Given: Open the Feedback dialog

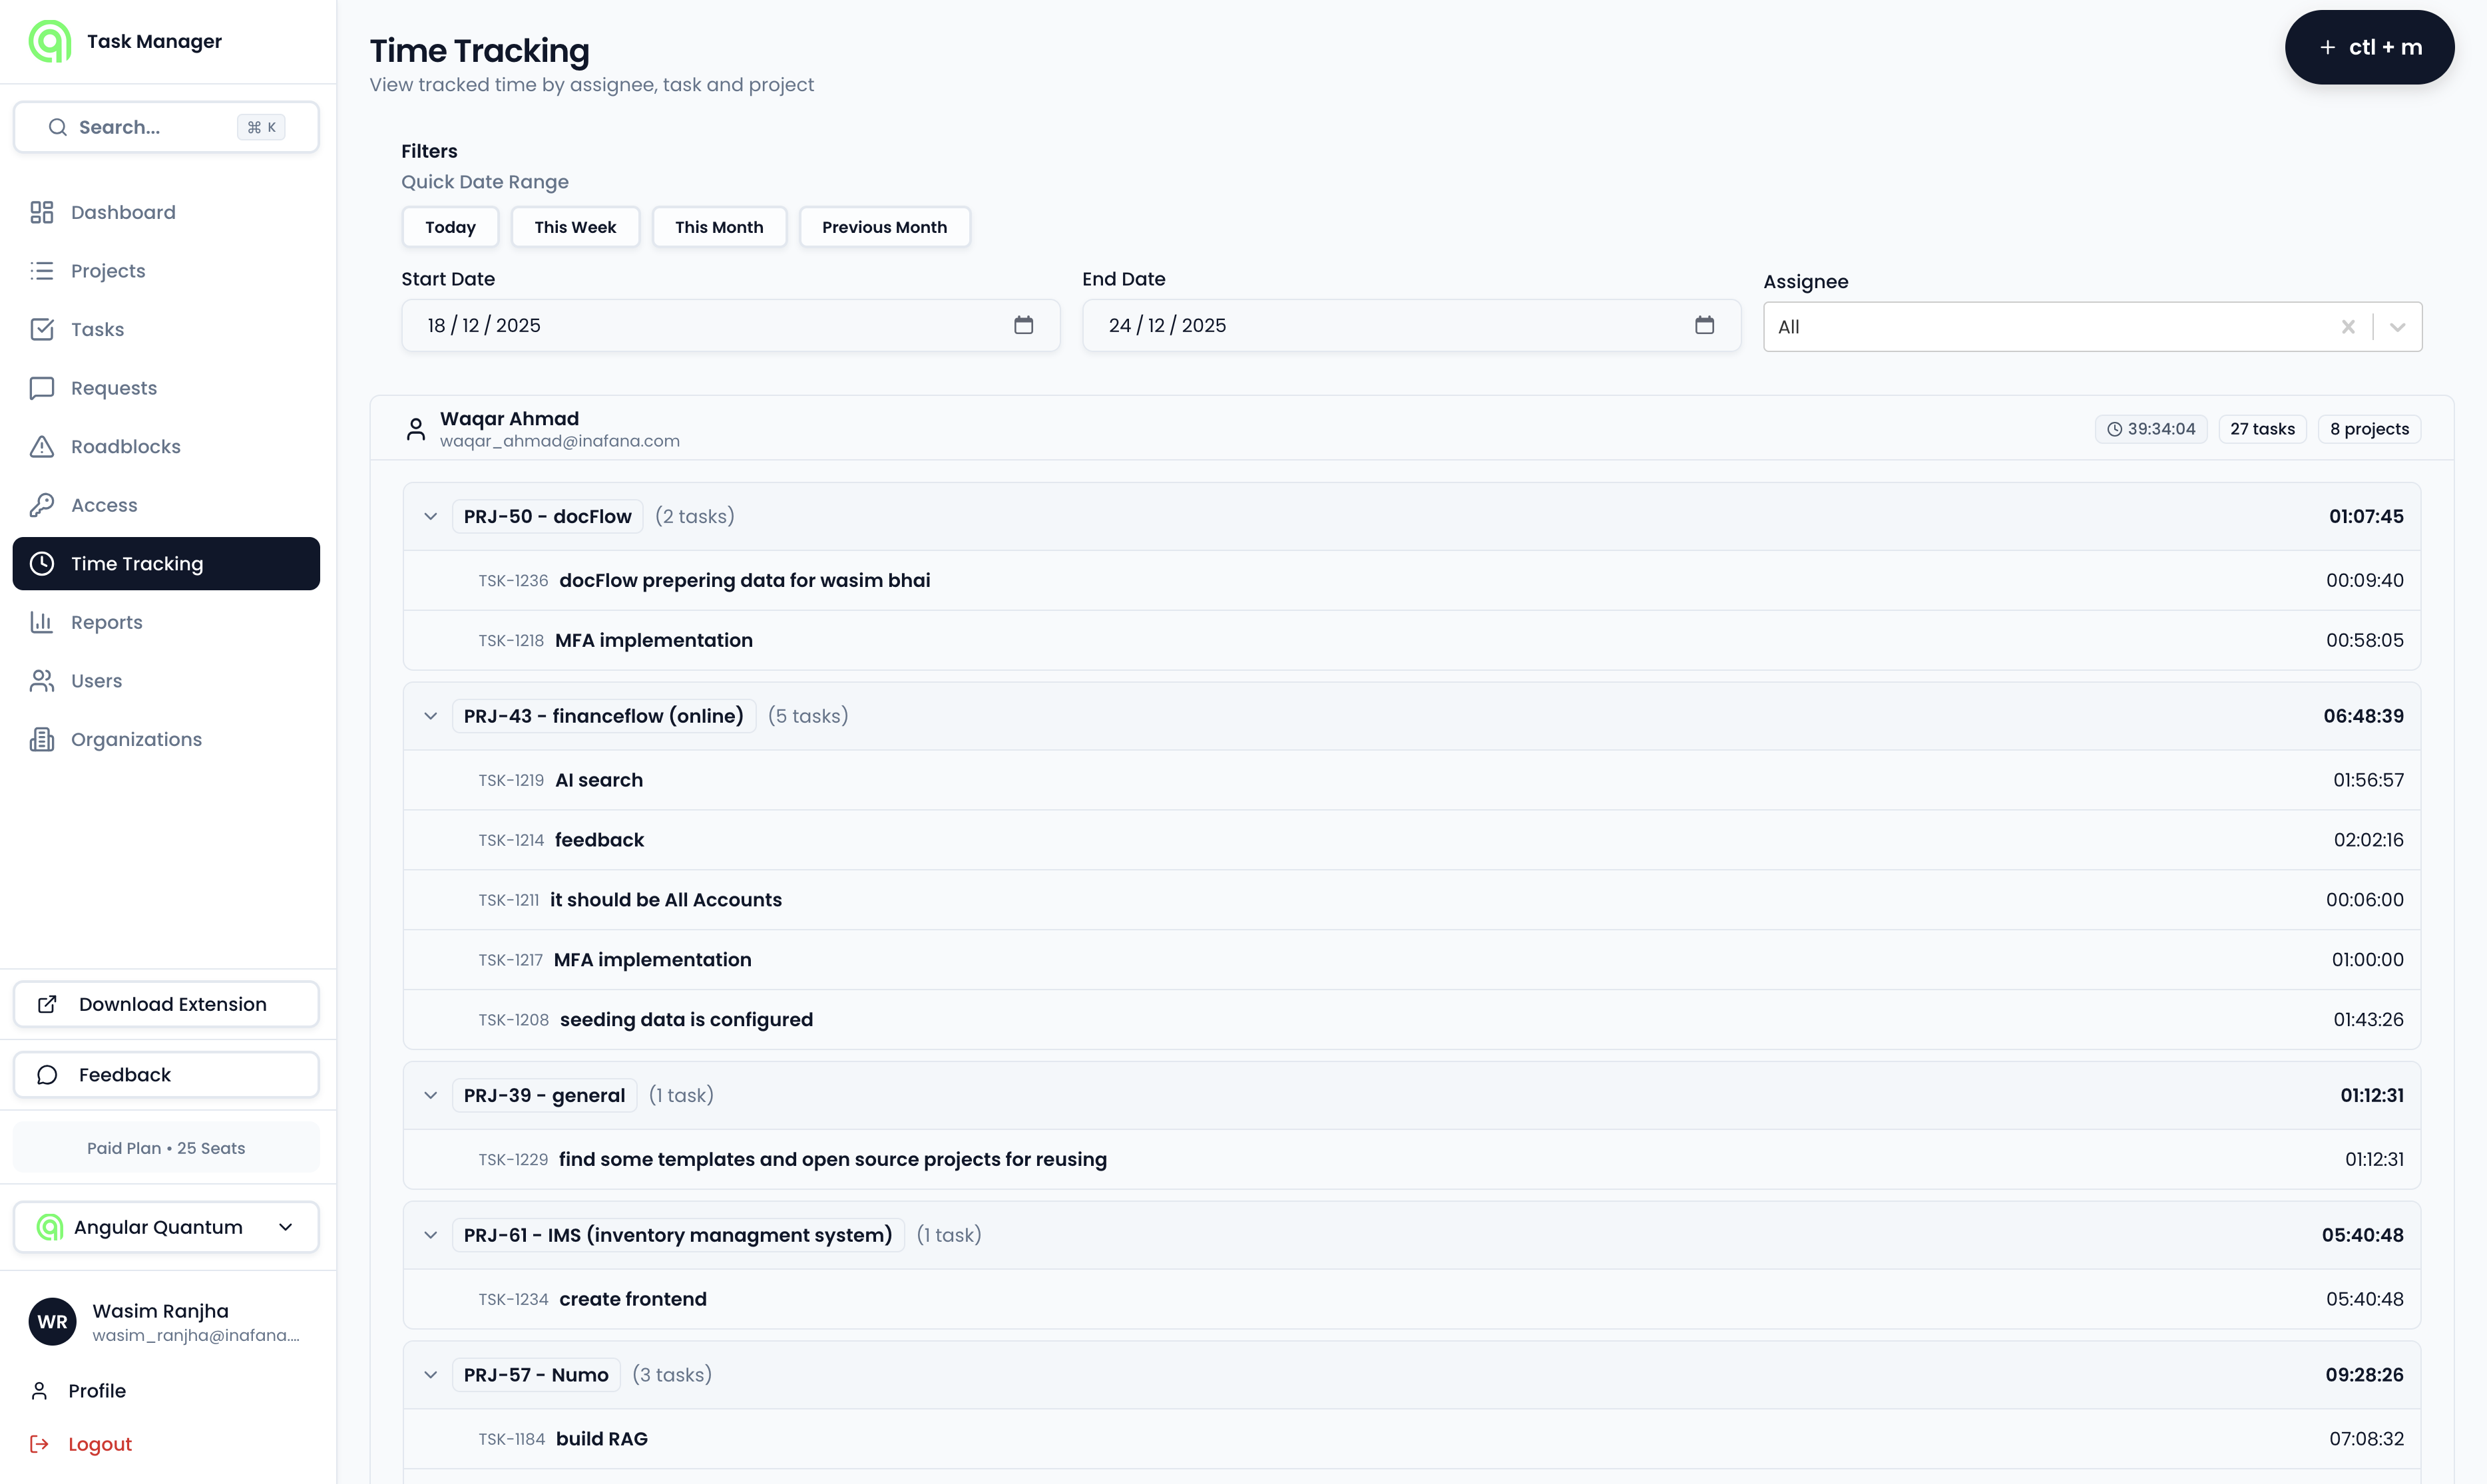Looking at the screenshot, I should coord(165,1074).
